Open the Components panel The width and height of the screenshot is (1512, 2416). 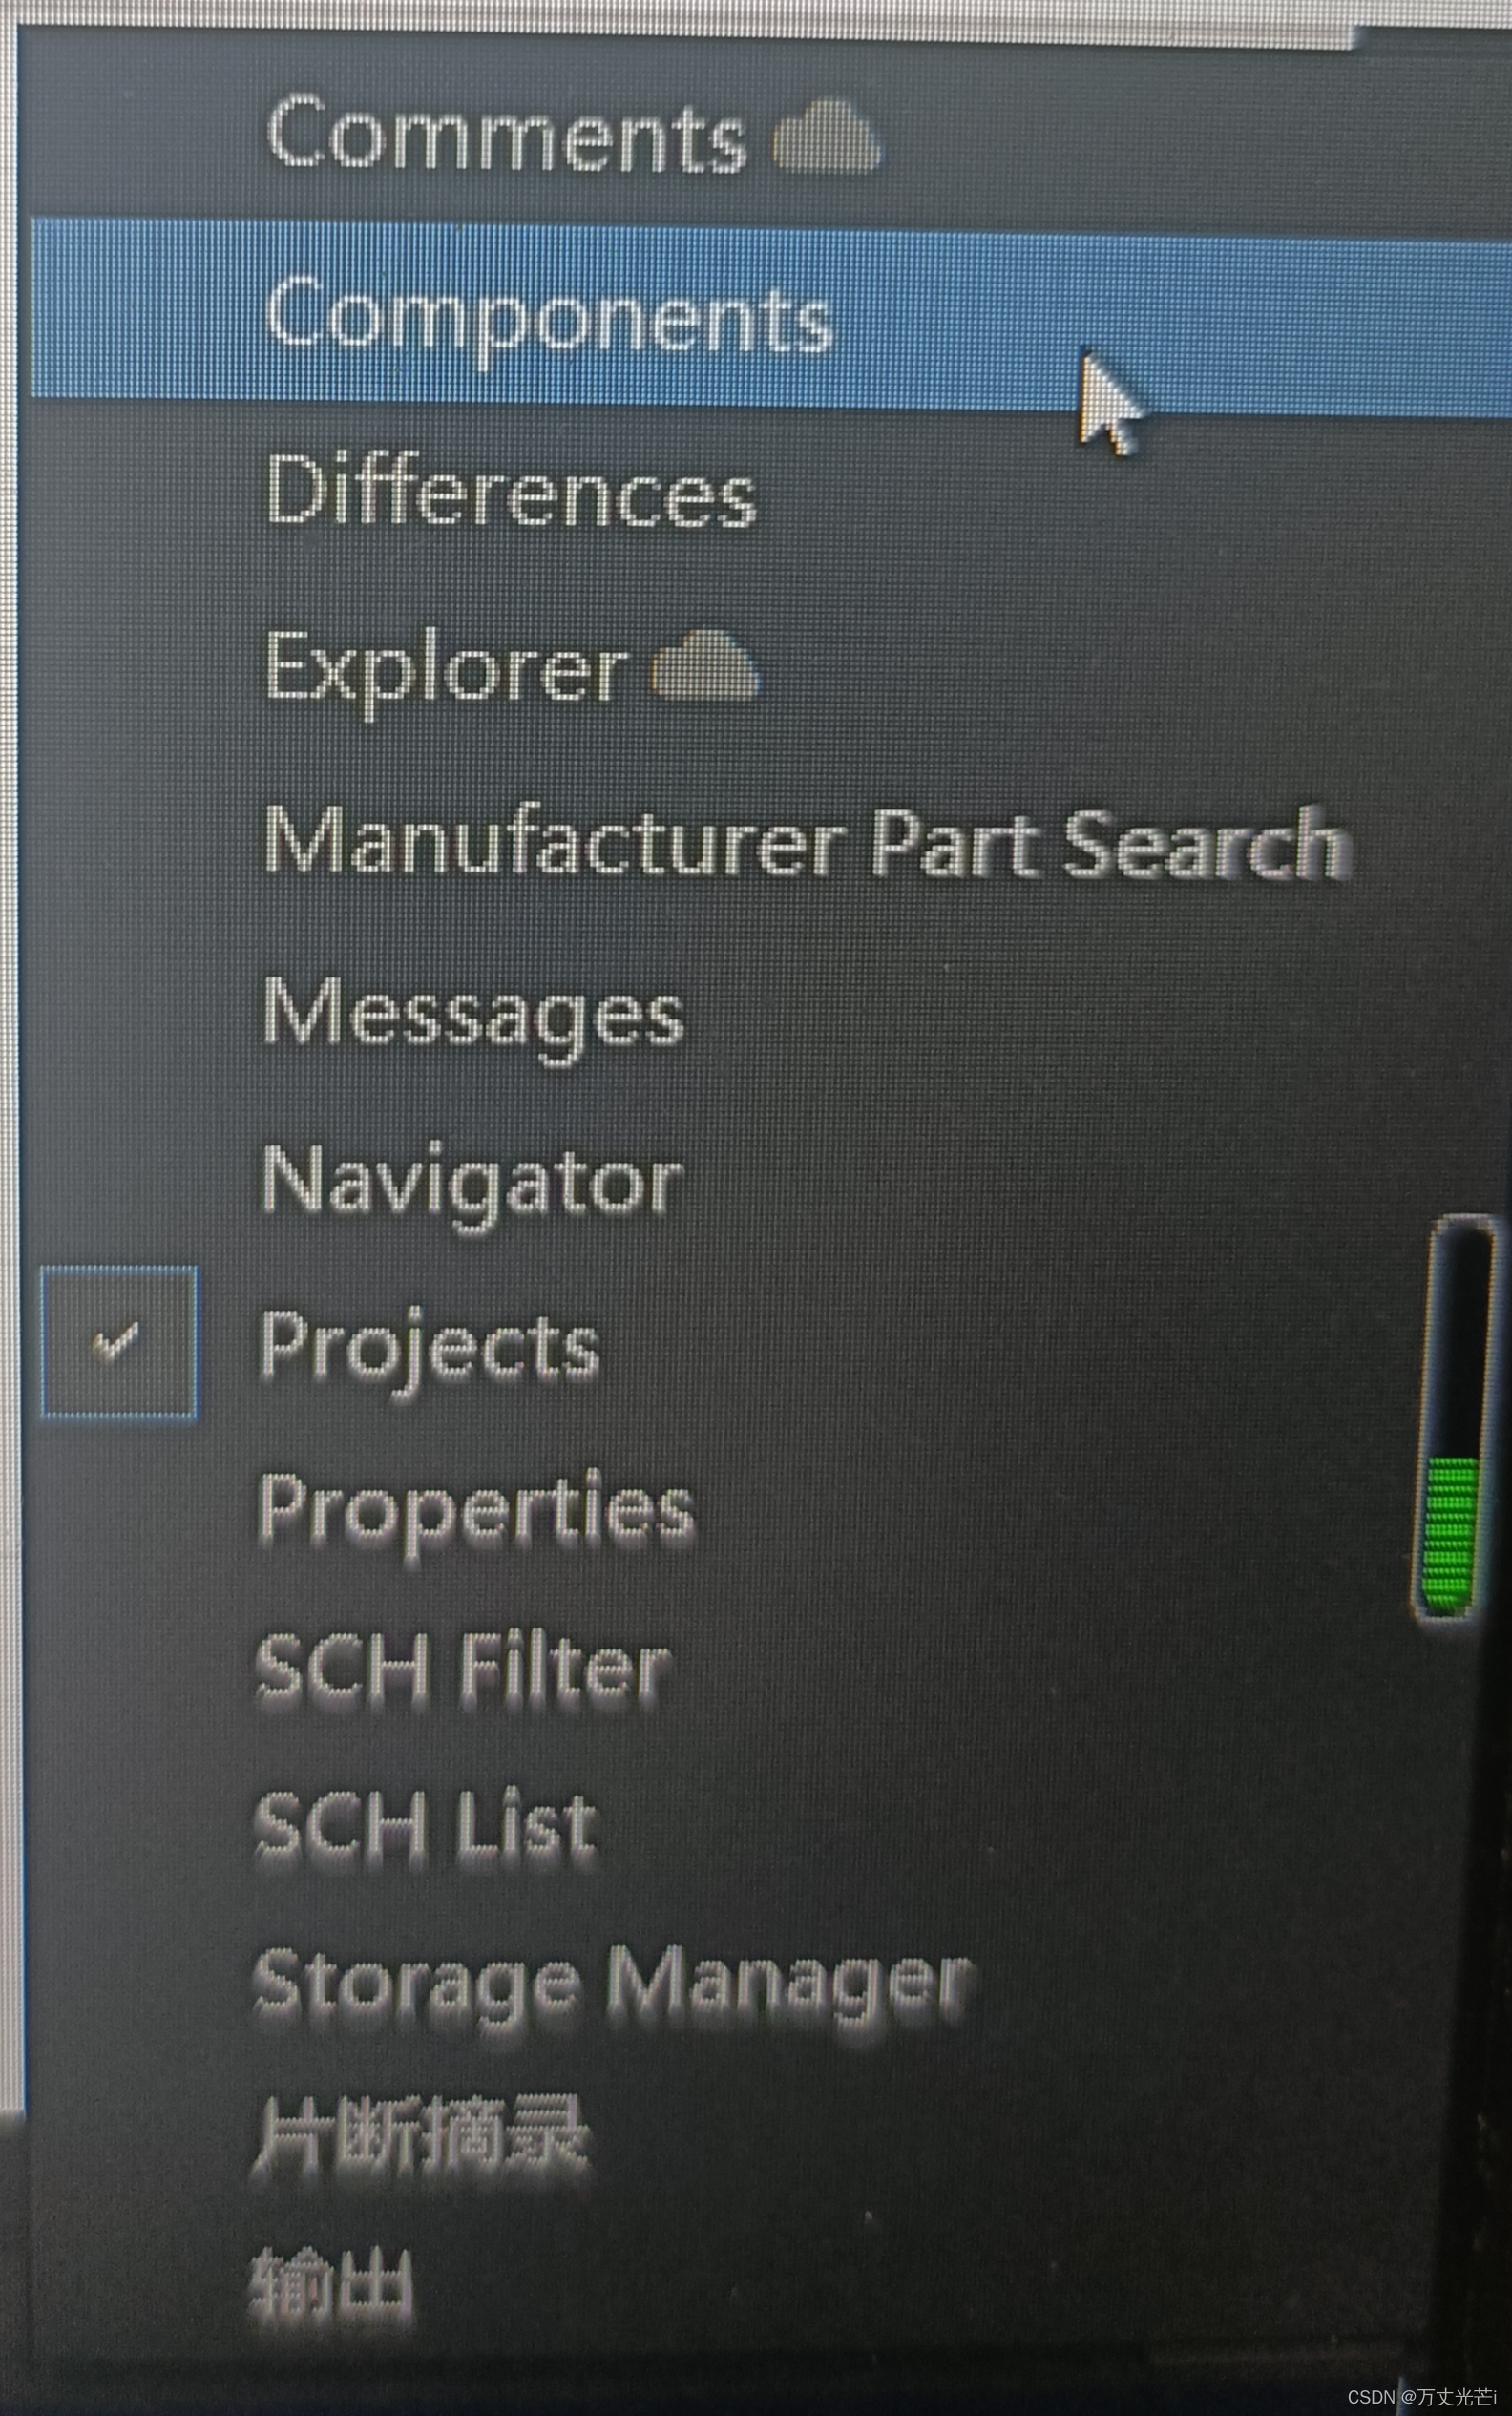770,315
